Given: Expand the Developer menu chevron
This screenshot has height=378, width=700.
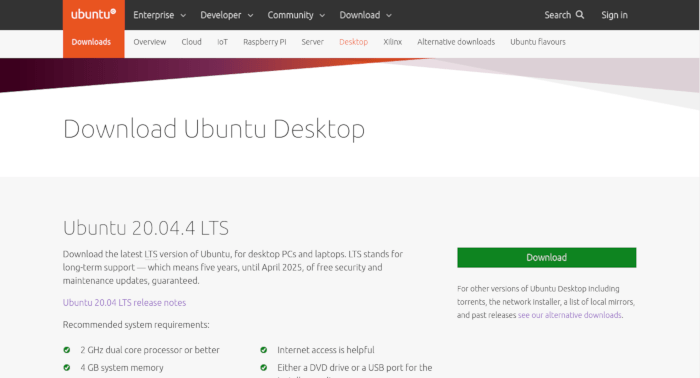Looking at the screenshot, I should pyautogui.click(x=250, y=16).
